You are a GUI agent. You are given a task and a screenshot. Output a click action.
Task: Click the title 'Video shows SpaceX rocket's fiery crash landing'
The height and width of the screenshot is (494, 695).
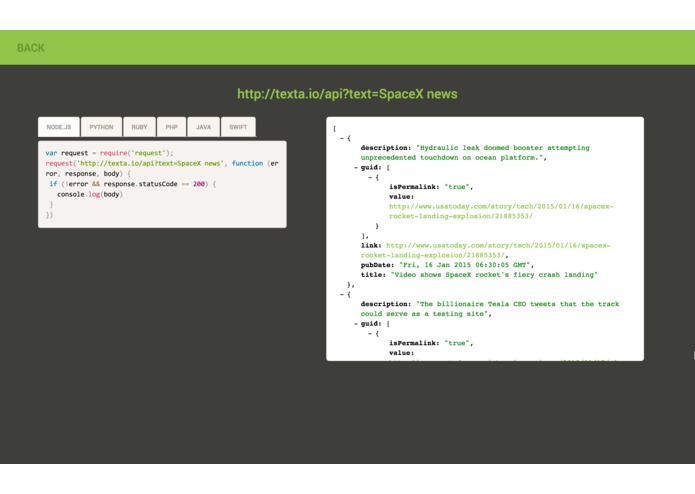(494, 275)
